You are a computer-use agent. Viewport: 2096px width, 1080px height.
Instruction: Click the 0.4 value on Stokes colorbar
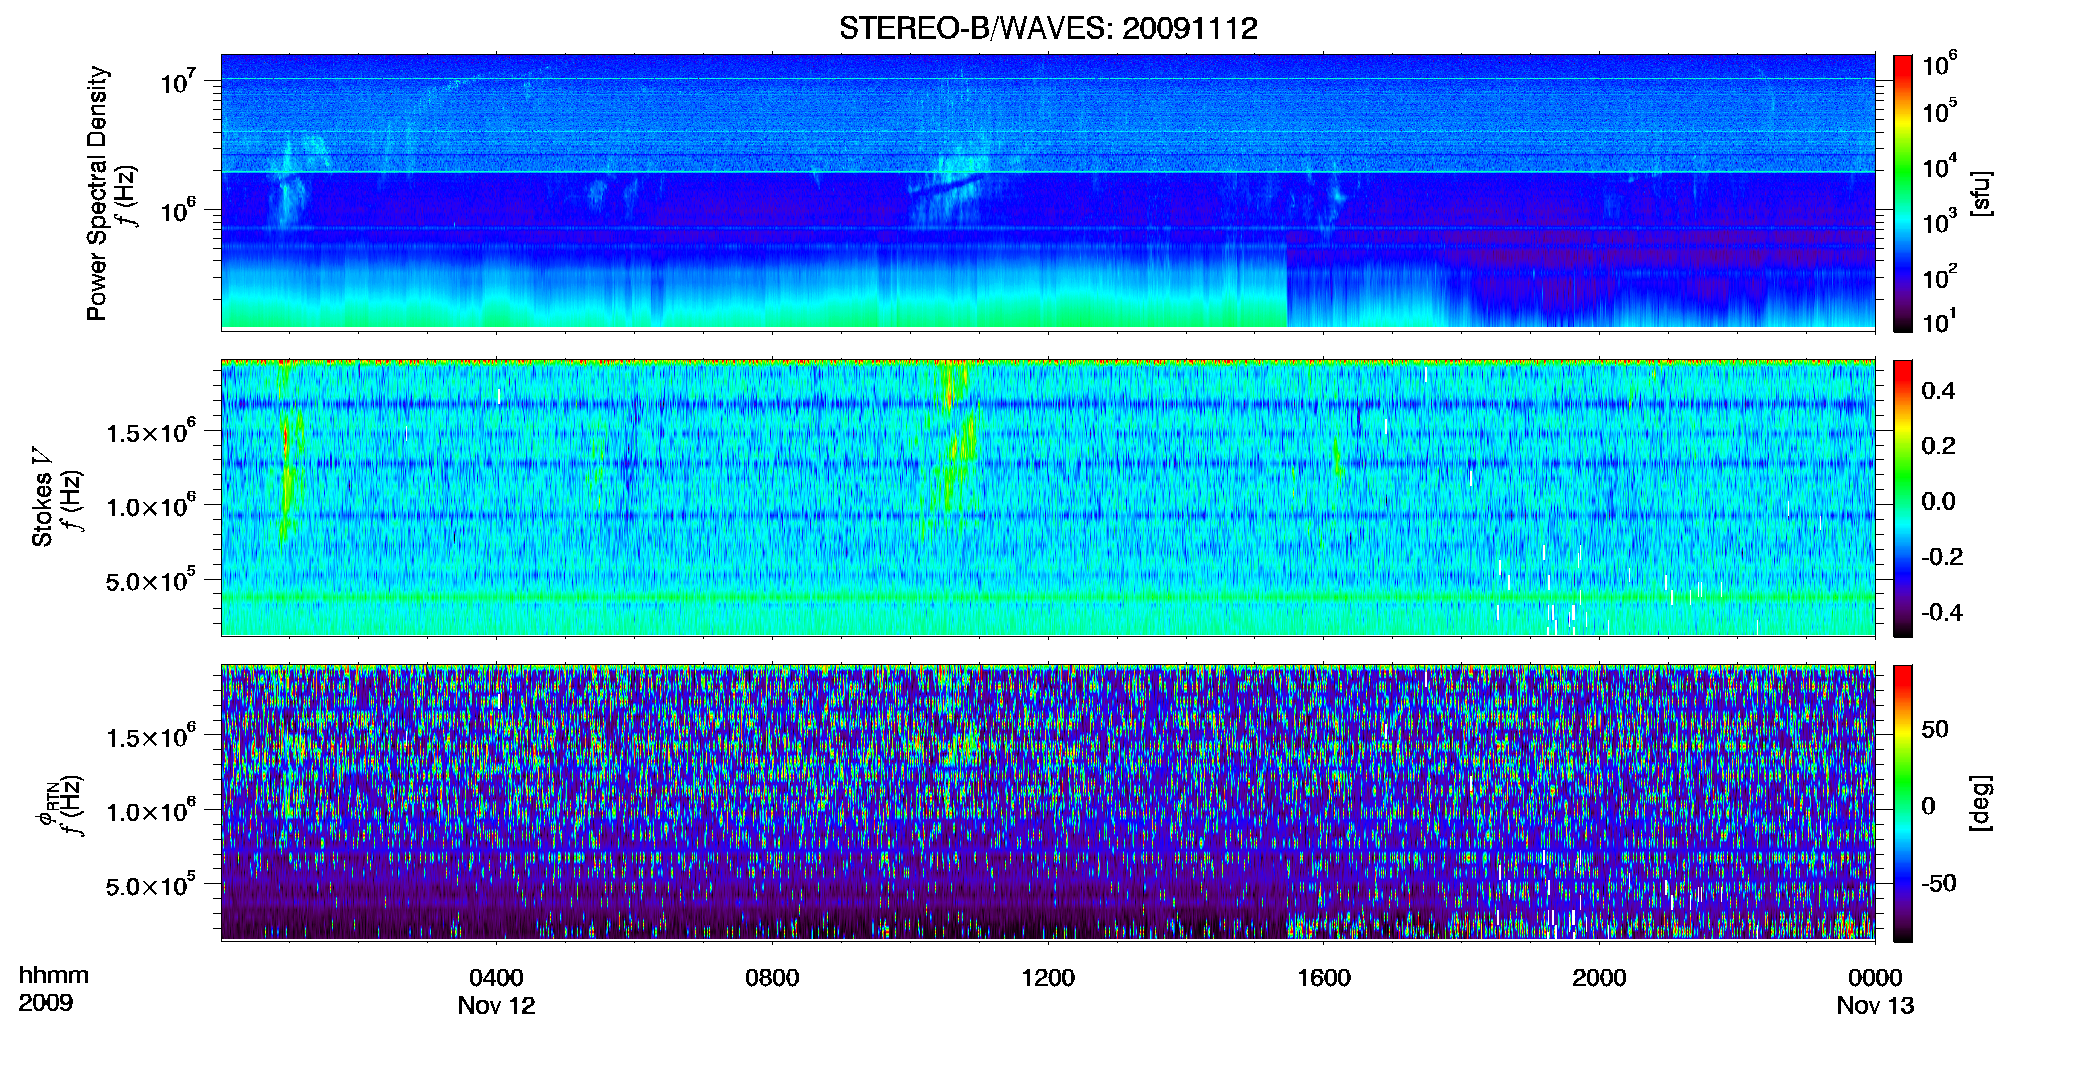point(1938,391)
